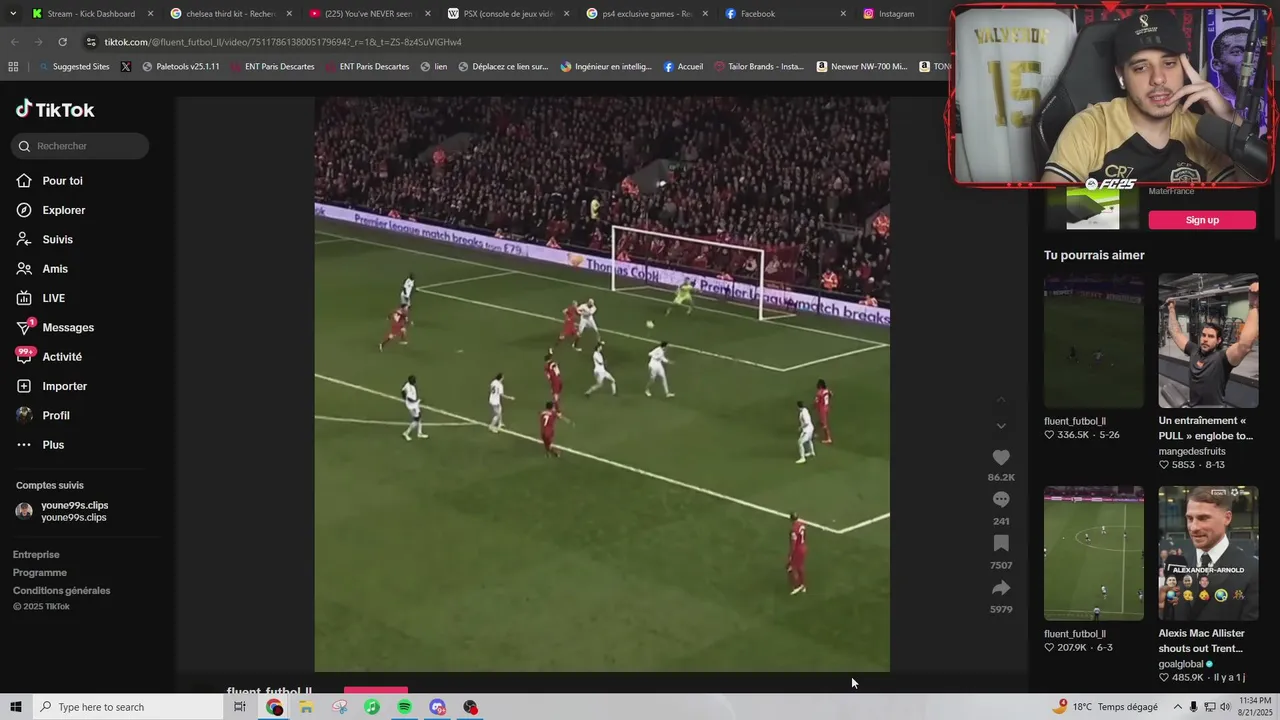Open File Explorer from the taskbar
This screenshot has width=1280, height=720.
tap(306, 707)
